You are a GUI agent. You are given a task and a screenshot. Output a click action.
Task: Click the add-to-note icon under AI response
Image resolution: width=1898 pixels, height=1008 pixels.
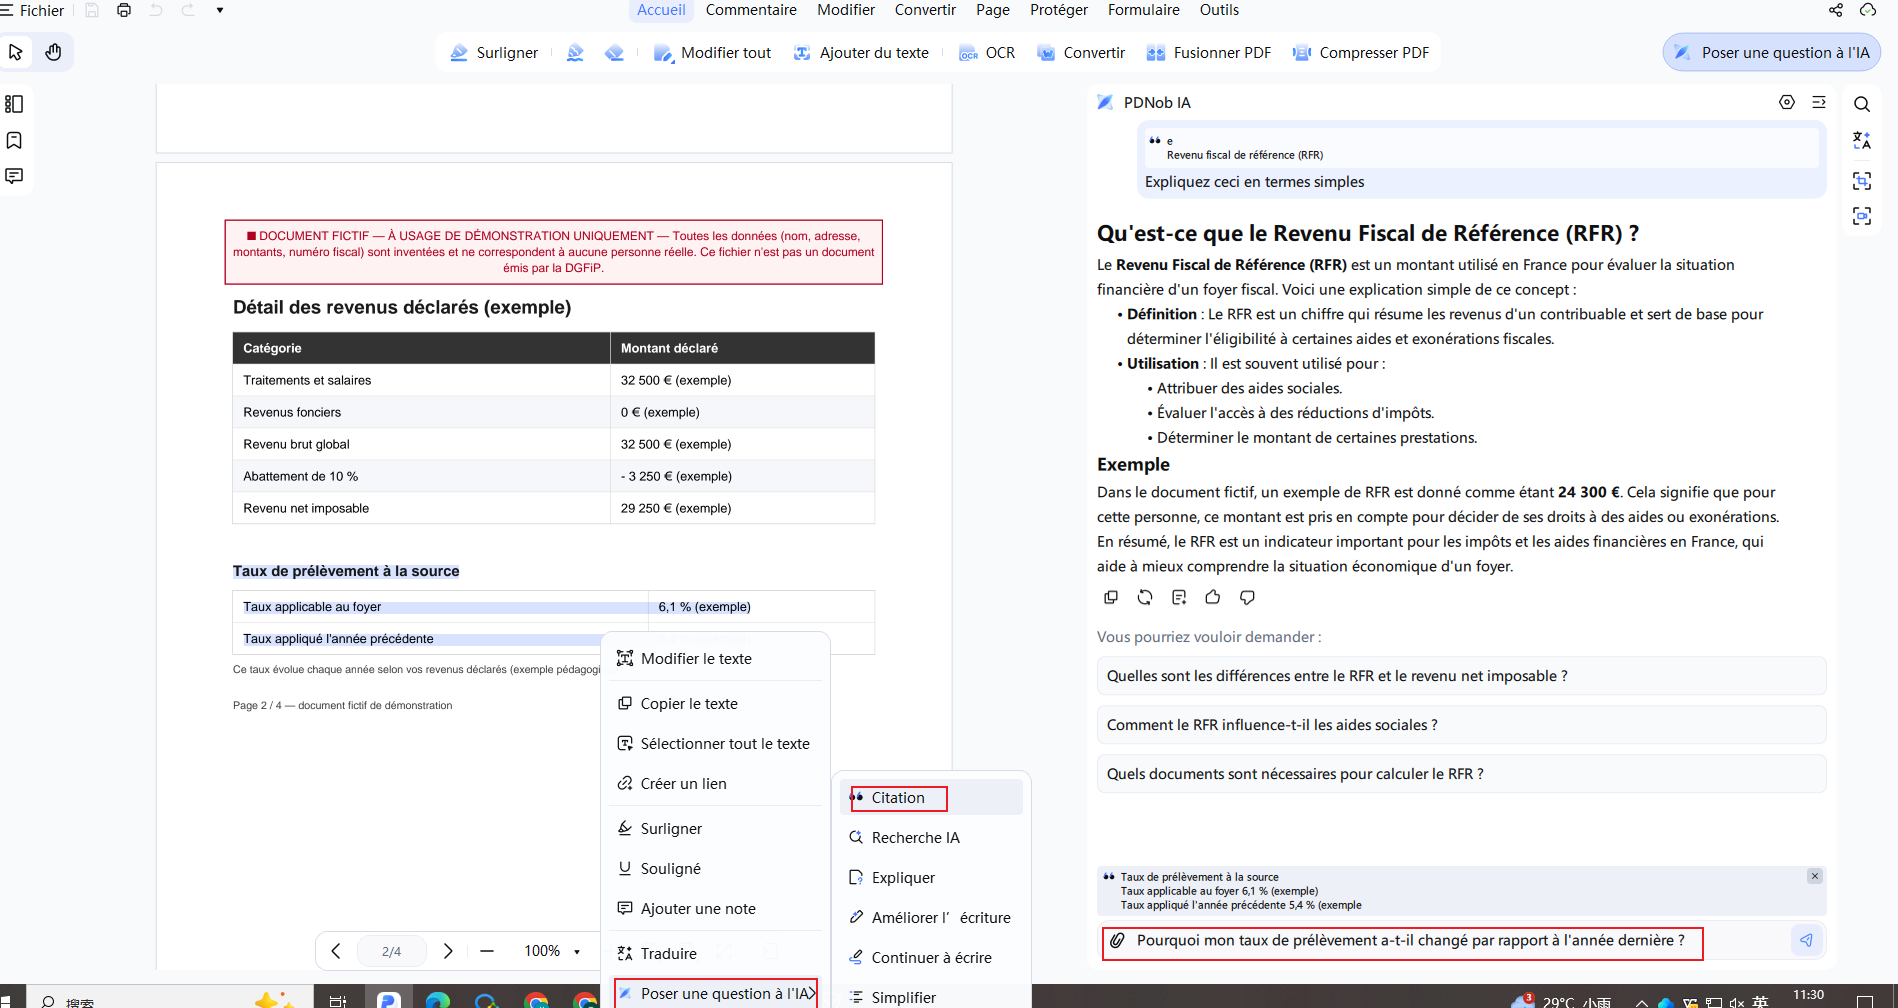coord(1179,597)
